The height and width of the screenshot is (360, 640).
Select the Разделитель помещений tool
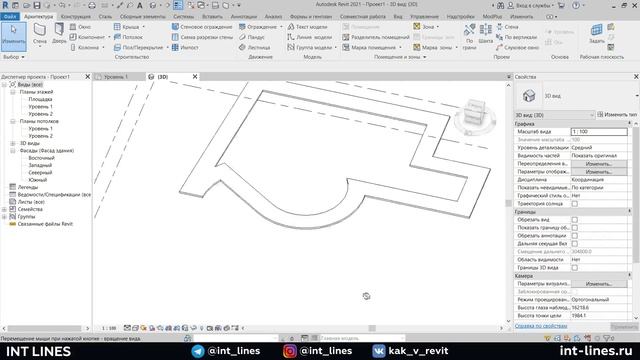[x=376, y=37]
